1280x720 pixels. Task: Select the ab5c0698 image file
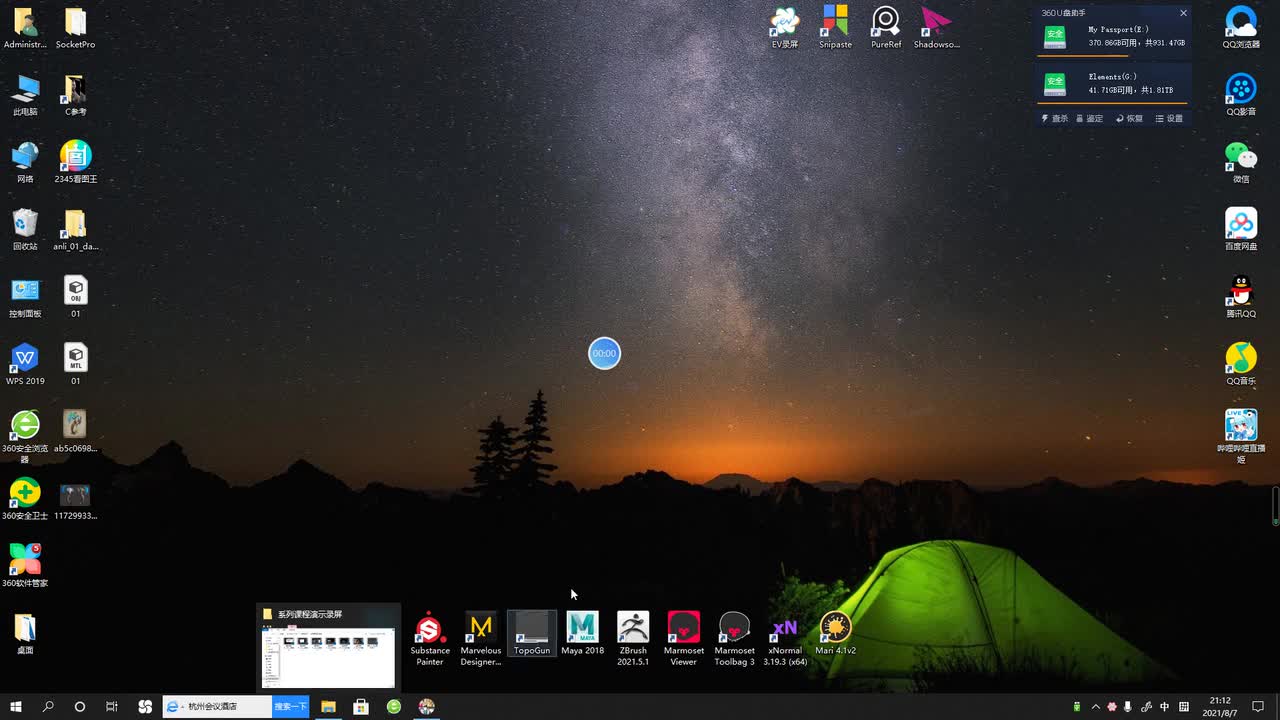76,431
